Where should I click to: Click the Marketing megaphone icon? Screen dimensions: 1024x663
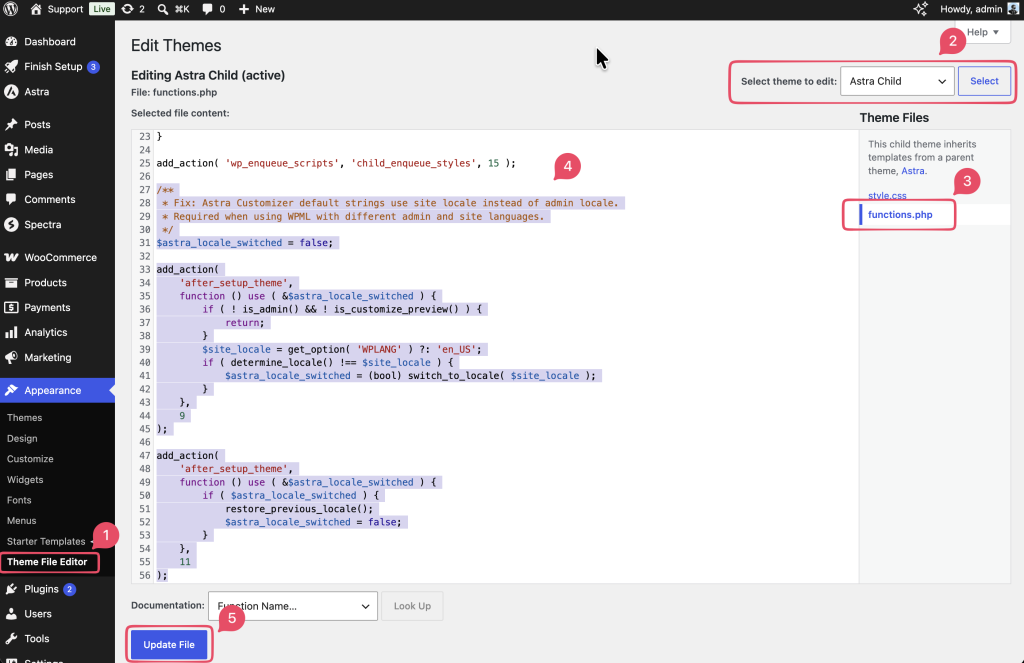coord(11,357)
